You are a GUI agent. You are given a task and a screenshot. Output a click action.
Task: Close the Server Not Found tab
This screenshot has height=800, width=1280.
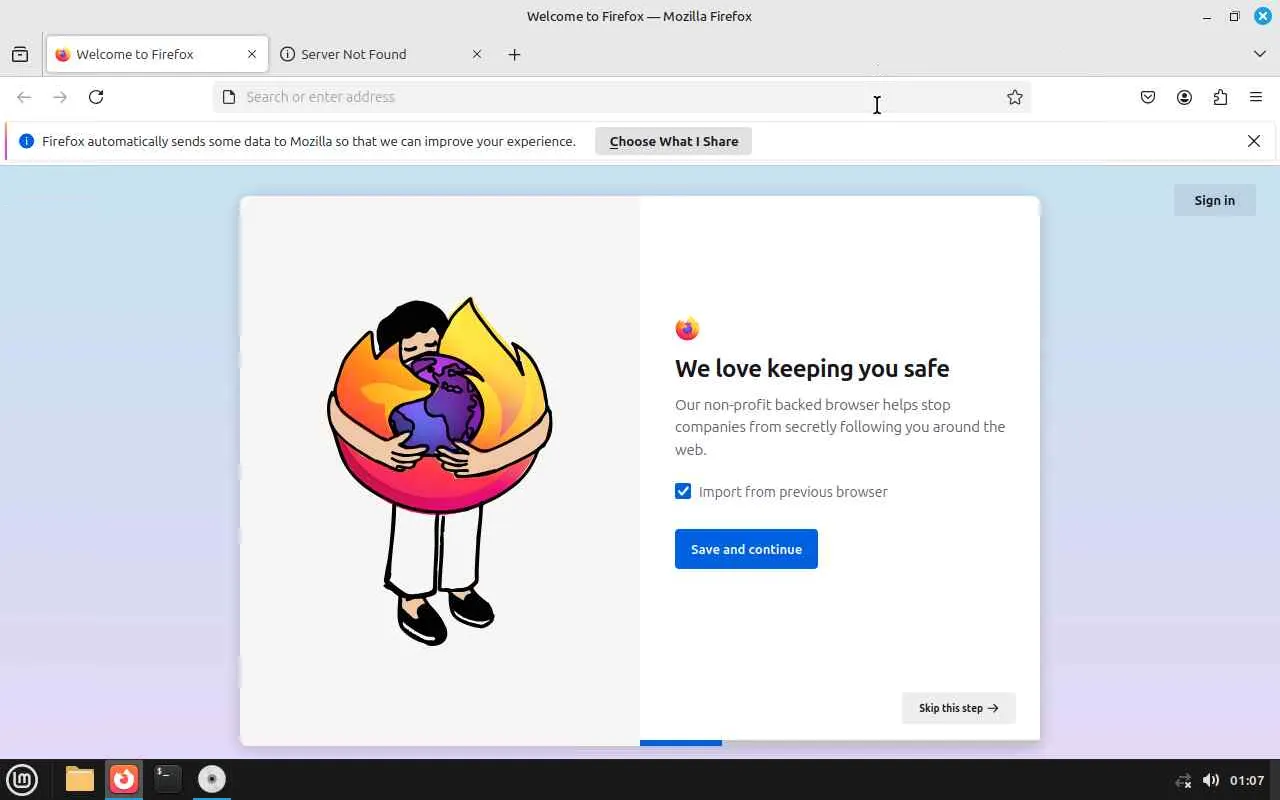pos(477,54)
